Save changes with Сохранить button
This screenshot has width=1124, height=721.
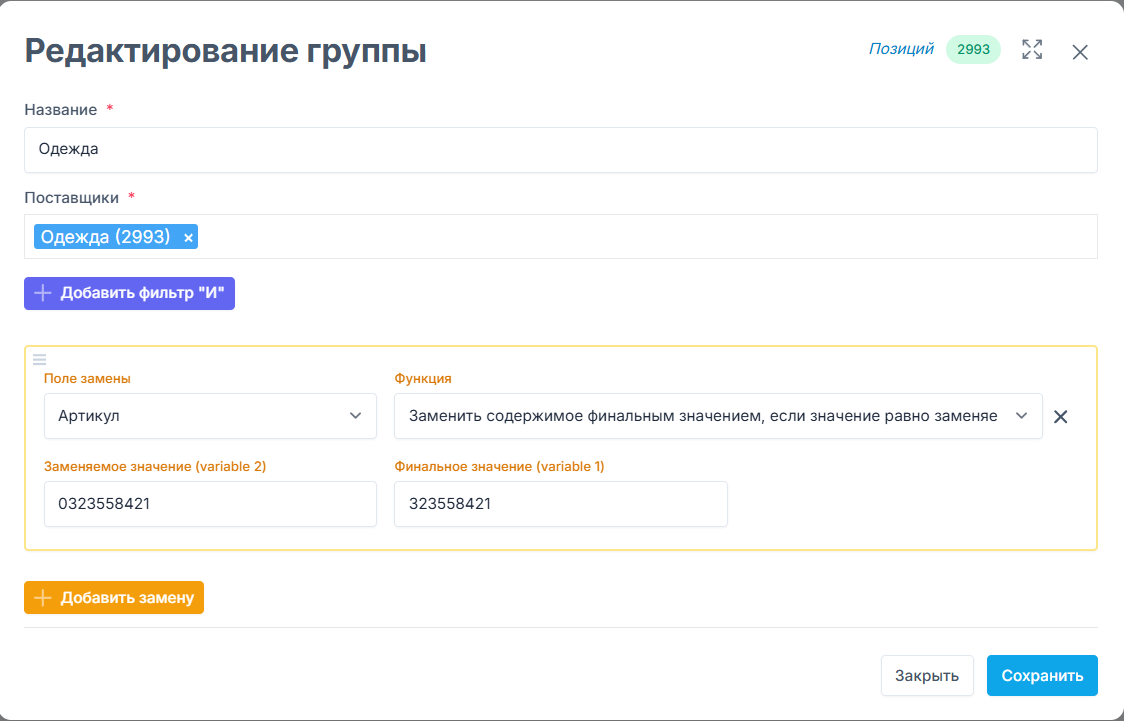[1042, 675]
